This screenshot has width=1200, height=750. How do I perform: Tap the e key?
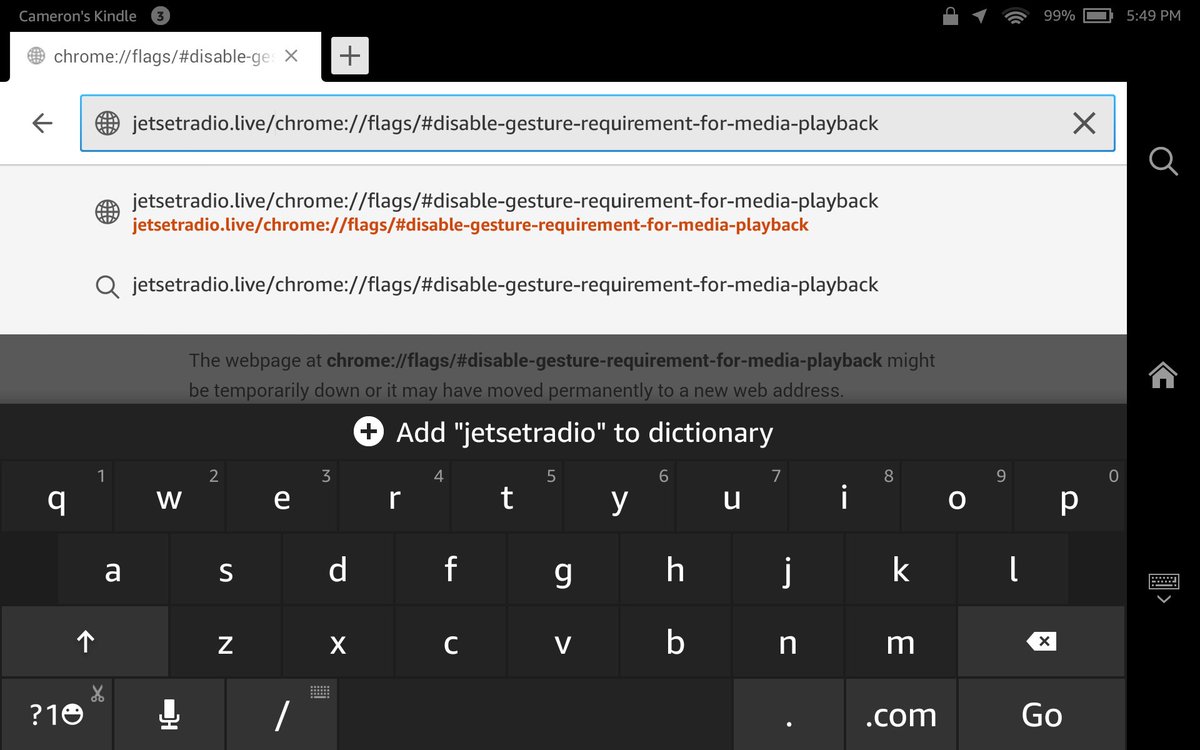[x=282, y=497]
